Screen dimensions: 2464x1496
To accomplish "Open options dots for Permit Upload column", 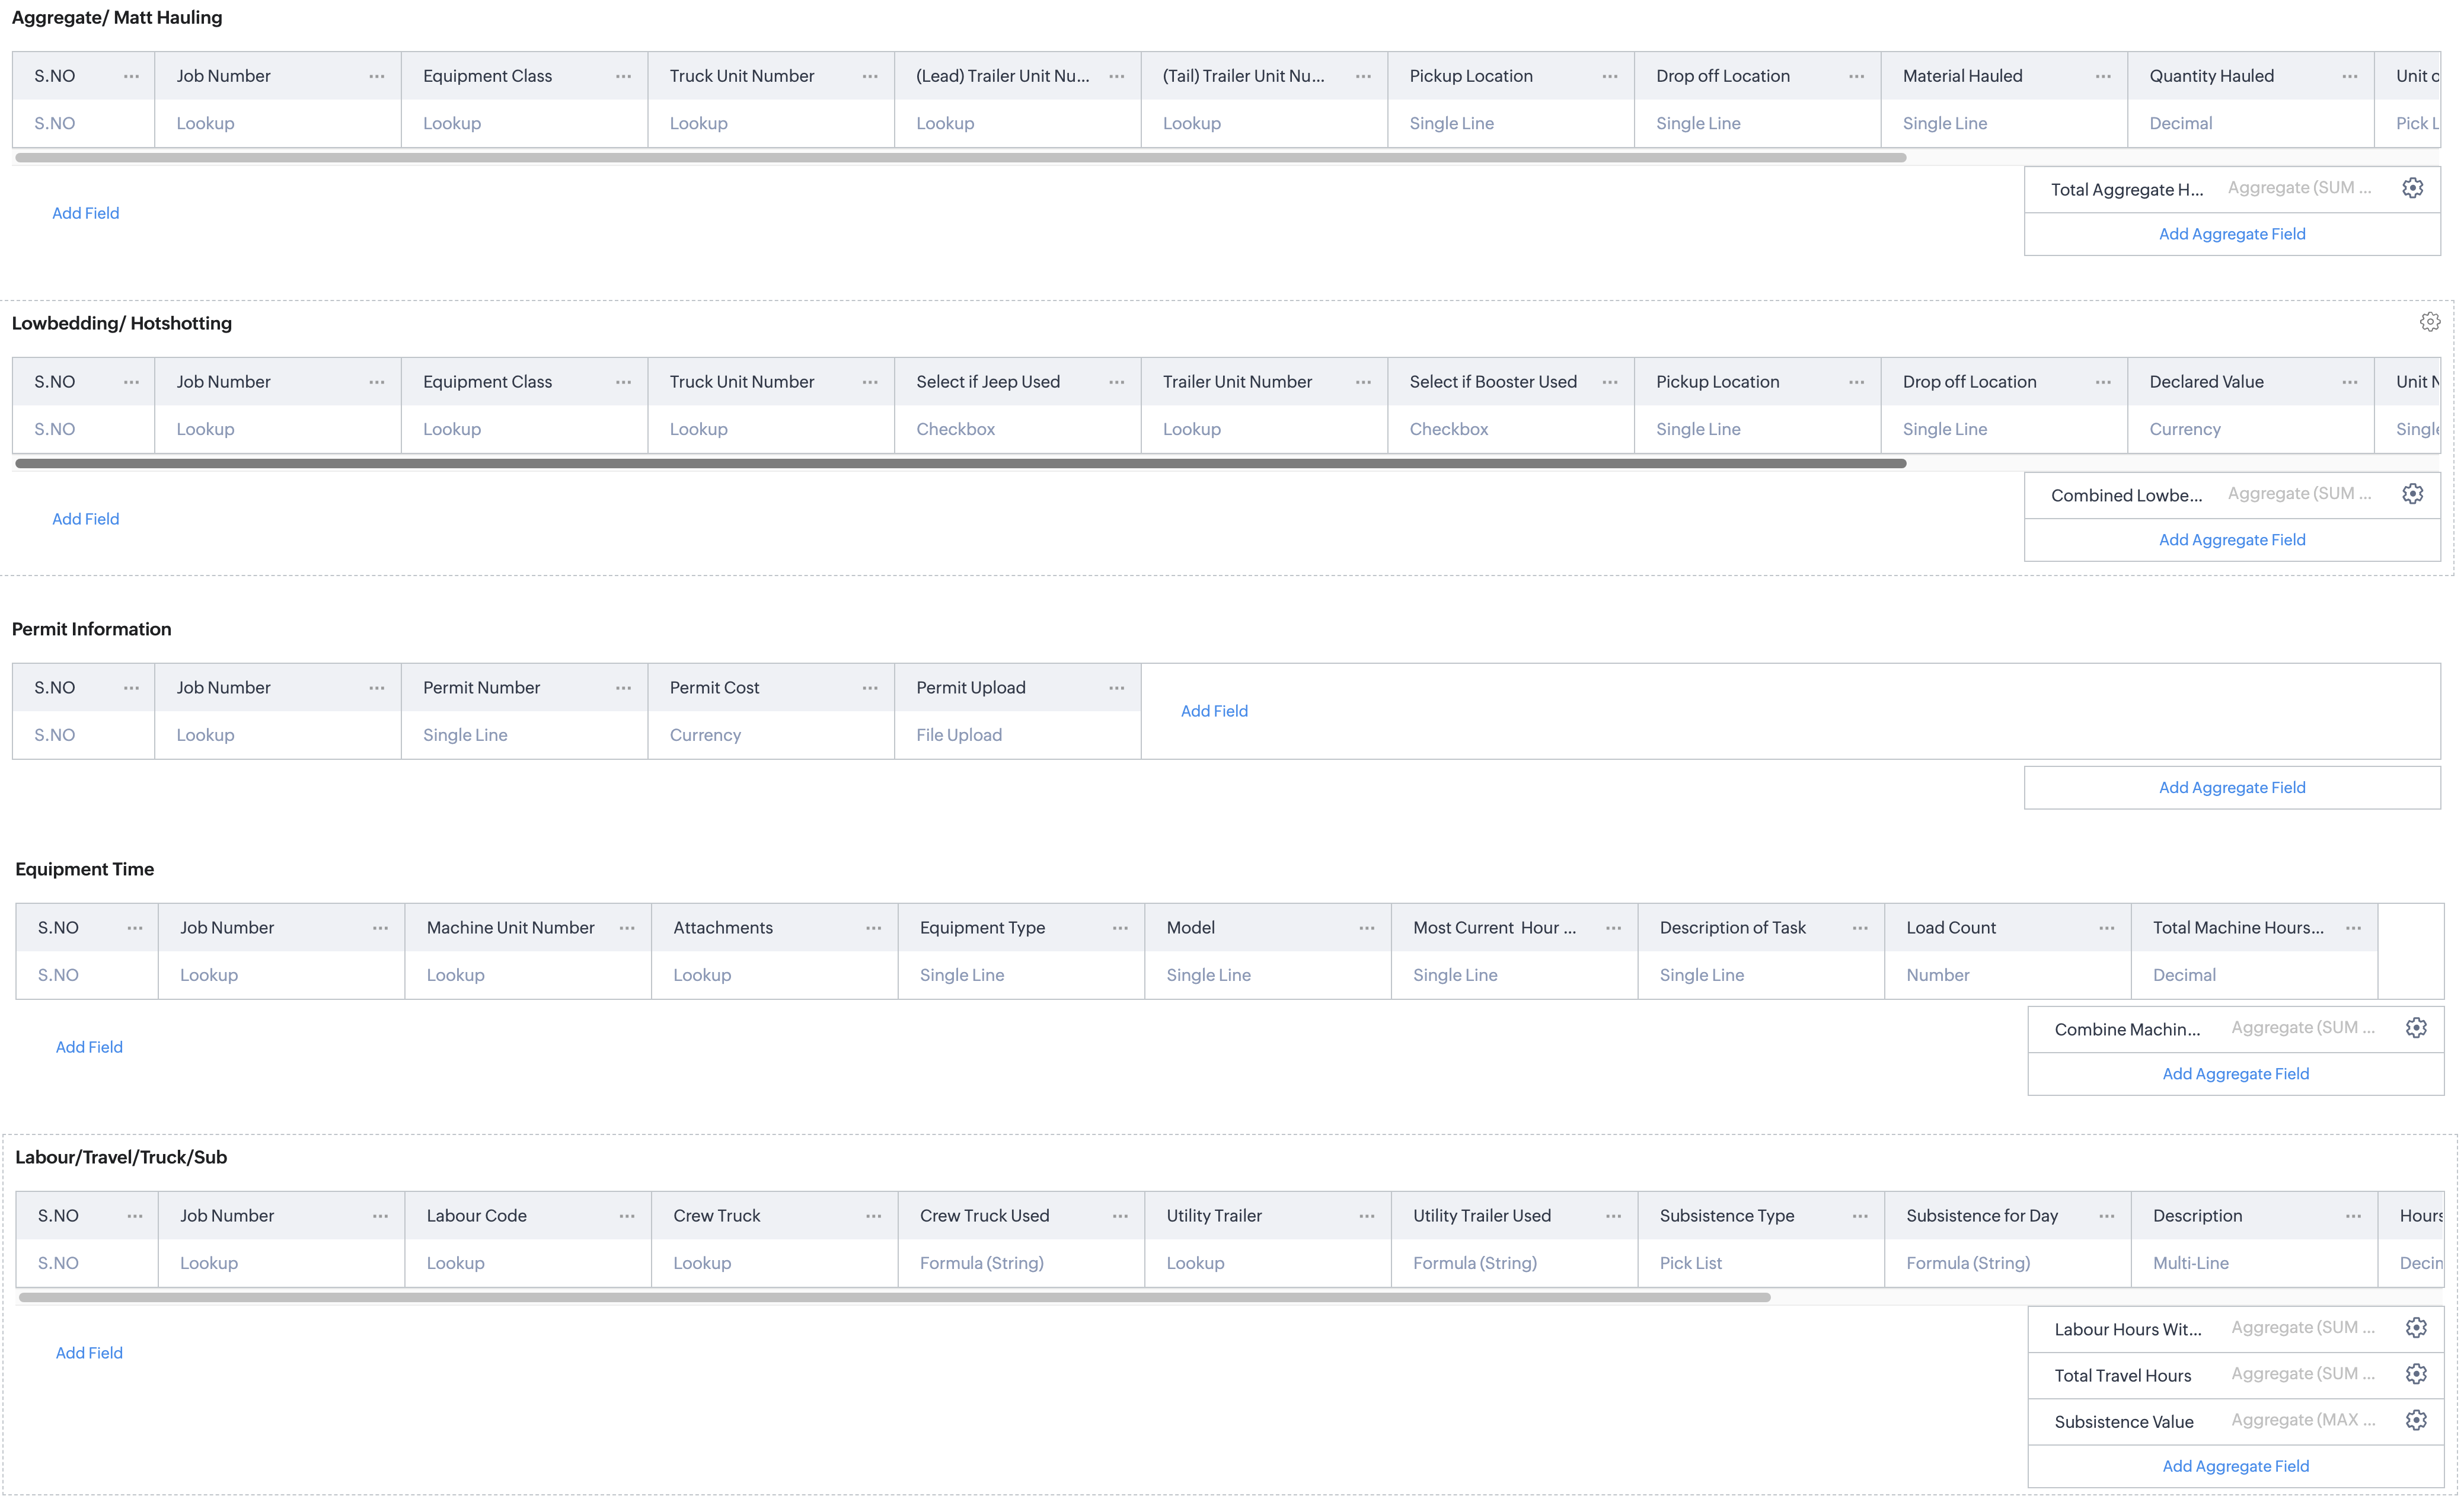I will [x=1117, y=688].
